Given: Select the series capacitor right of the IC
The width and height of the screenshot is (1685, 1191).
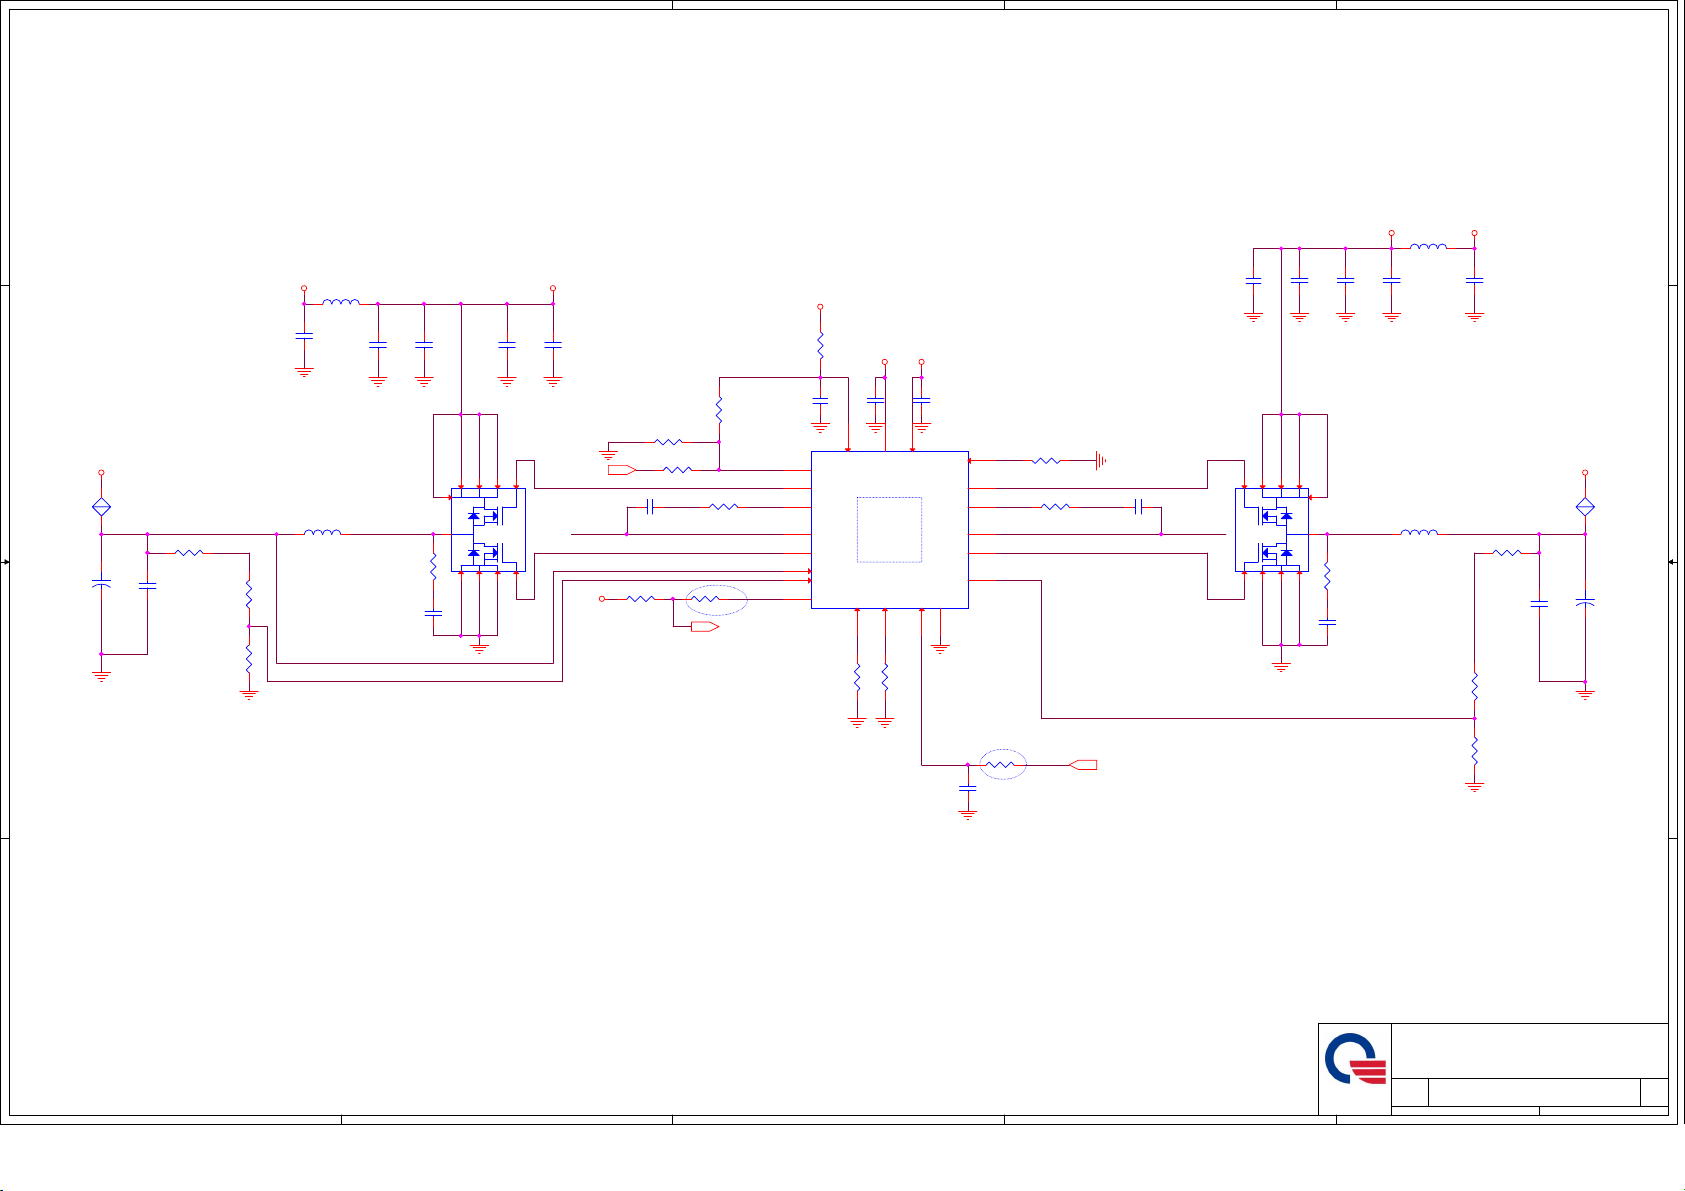Looking at the screenshot, I should 1138,507.
